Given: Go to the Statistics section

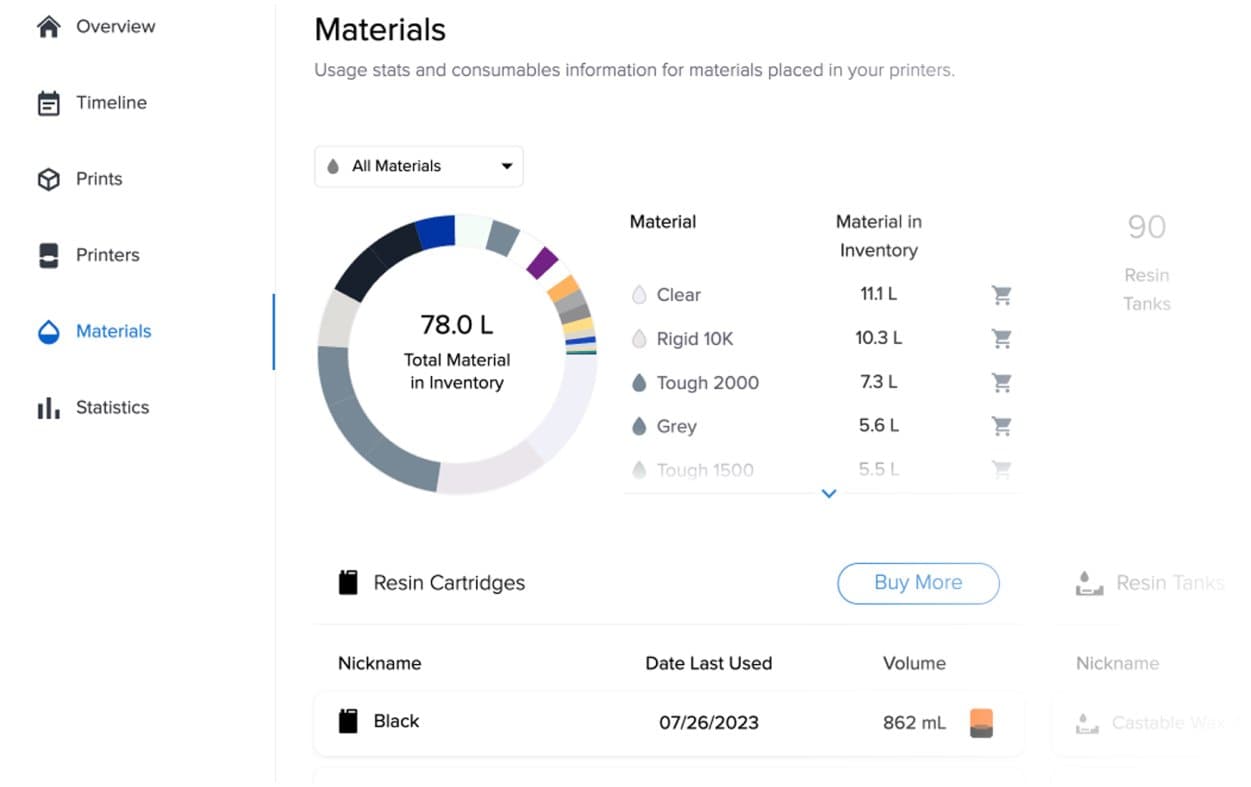Looking at the screenshot, I should coord(112,408).
